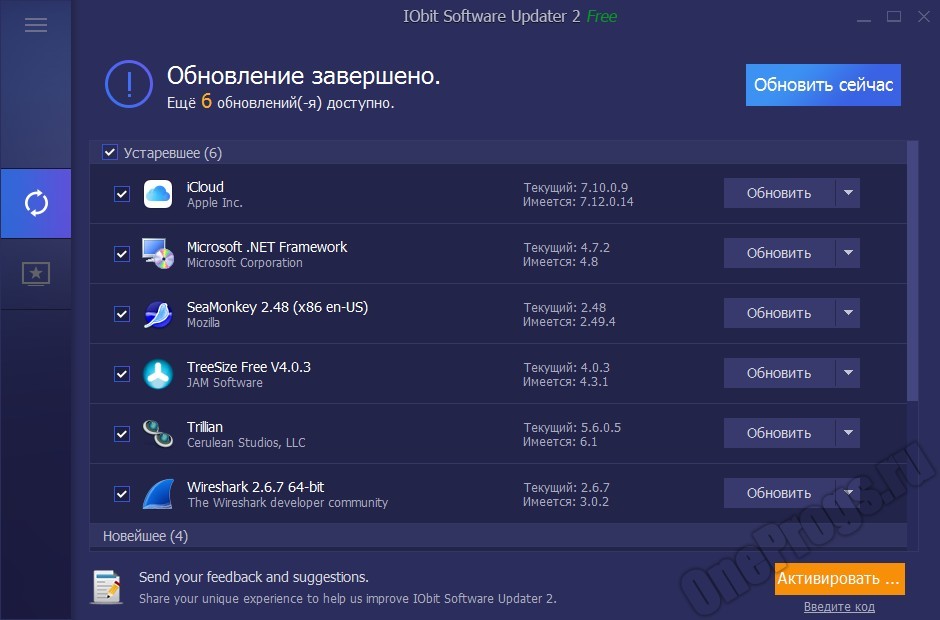Open the update refresh sidebar tab

[x=36, y=203]
